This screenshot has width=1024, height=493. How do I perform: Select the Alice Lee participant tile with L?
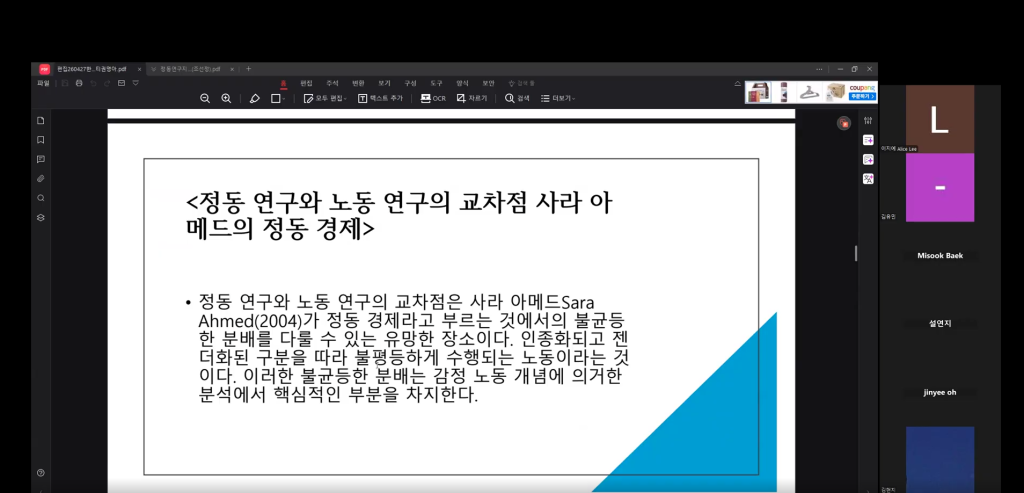coord(939,119)
